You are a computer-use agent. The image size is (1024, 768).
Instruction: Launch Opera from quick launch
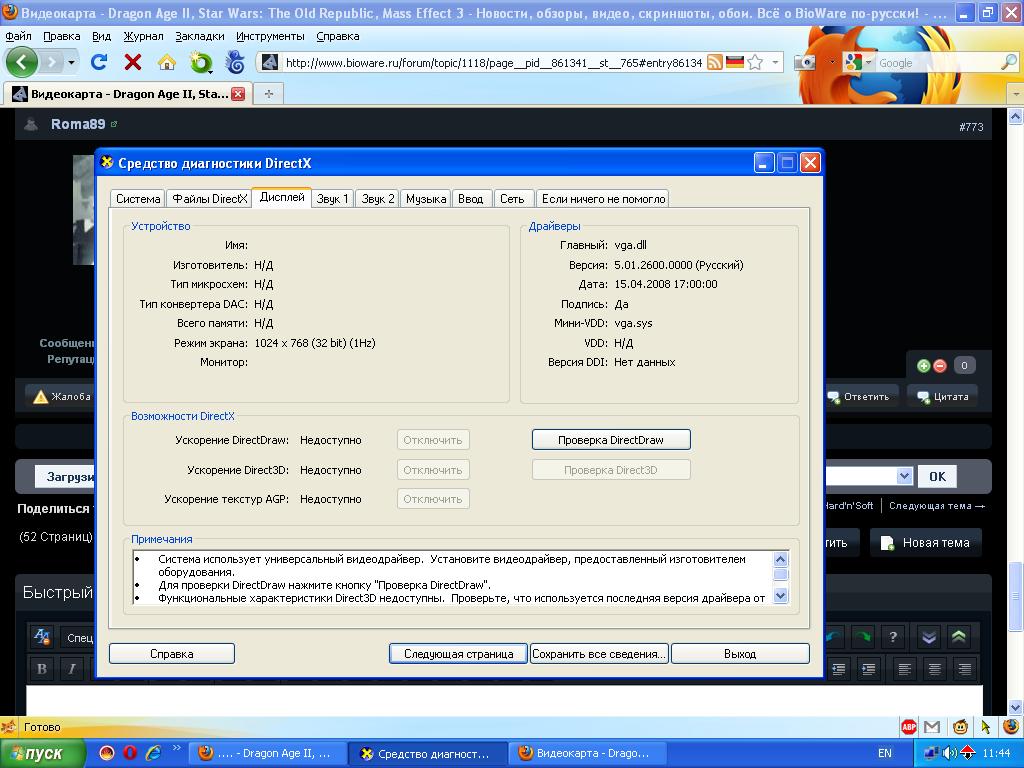(x=130, y=753)
